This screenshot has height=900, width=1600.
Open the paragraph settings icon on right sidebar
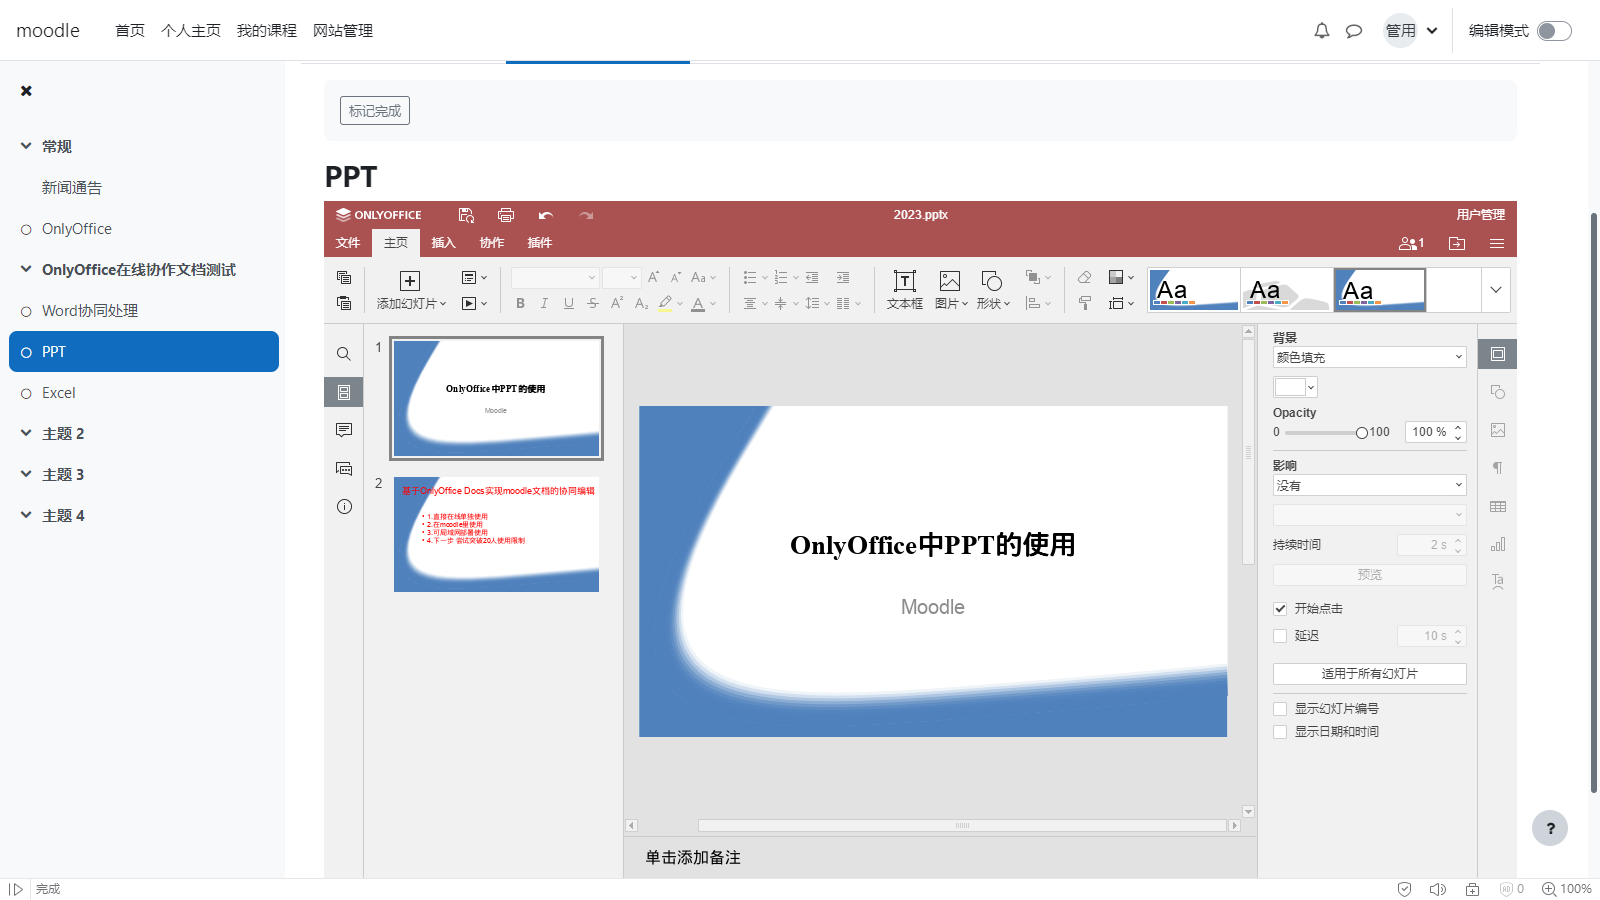coord(1497,468)
